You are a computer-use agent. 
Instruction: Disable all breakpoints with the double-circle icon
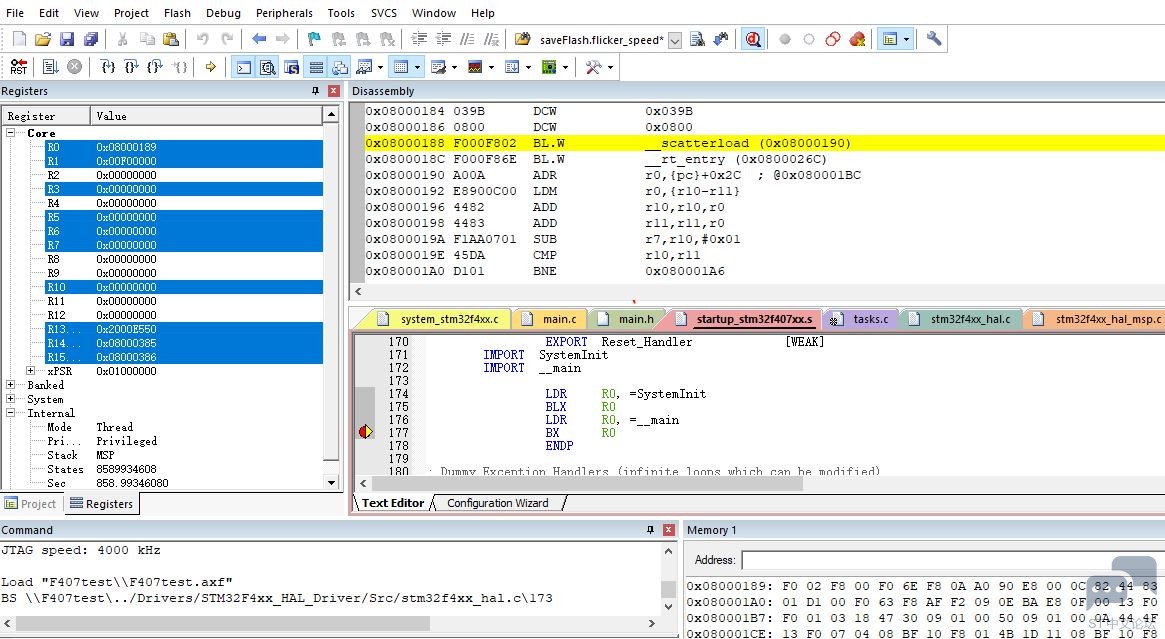833,39
